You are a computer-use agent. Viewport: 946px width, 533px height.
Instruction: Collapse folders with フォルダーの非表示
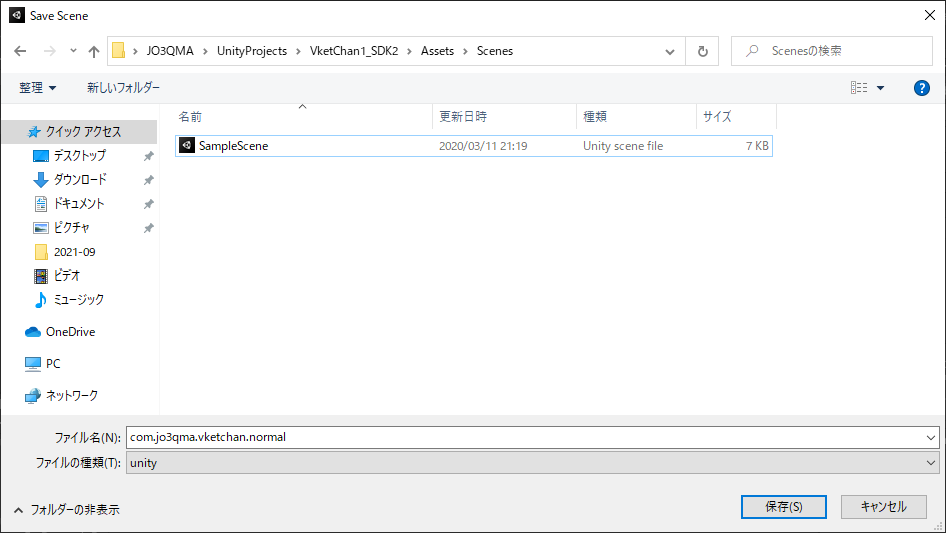[x=67, y=510]
